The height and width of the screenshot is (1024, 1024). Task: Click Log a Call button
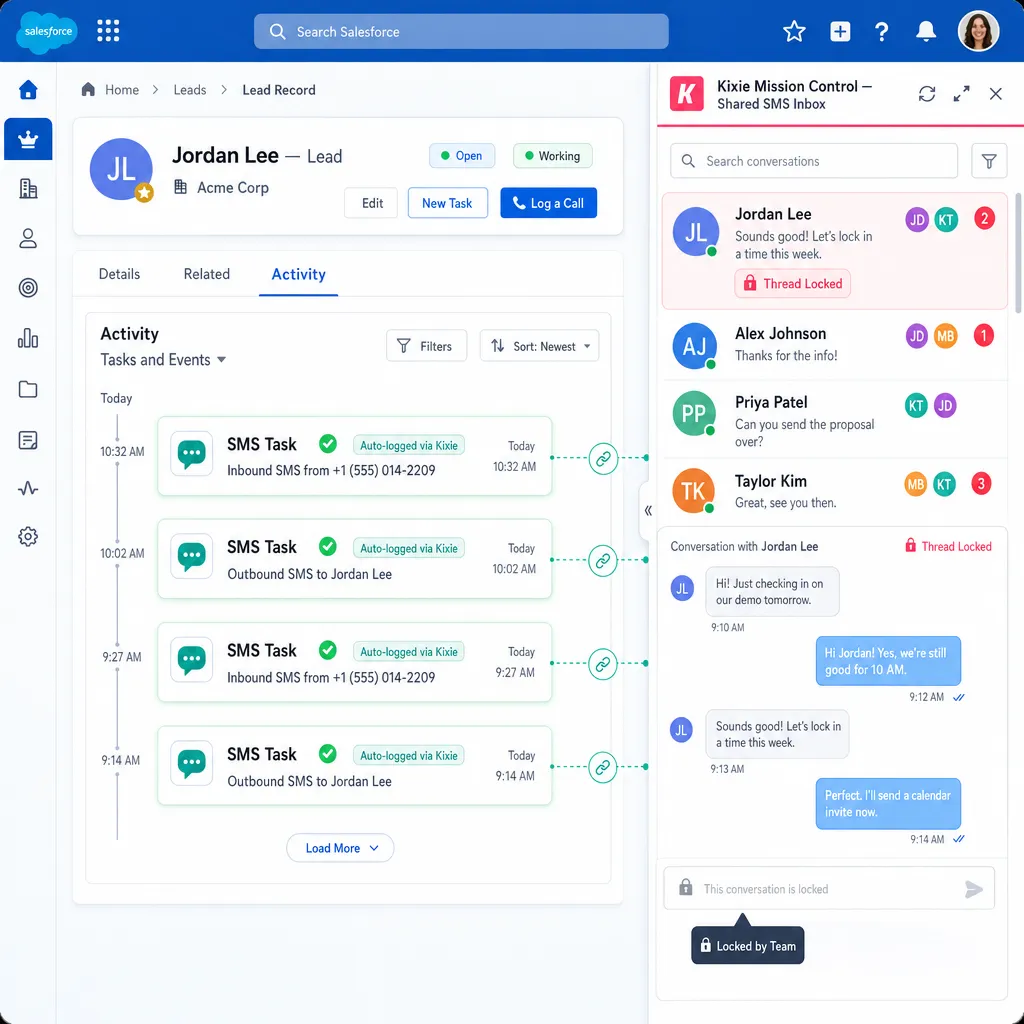[549, 203]
